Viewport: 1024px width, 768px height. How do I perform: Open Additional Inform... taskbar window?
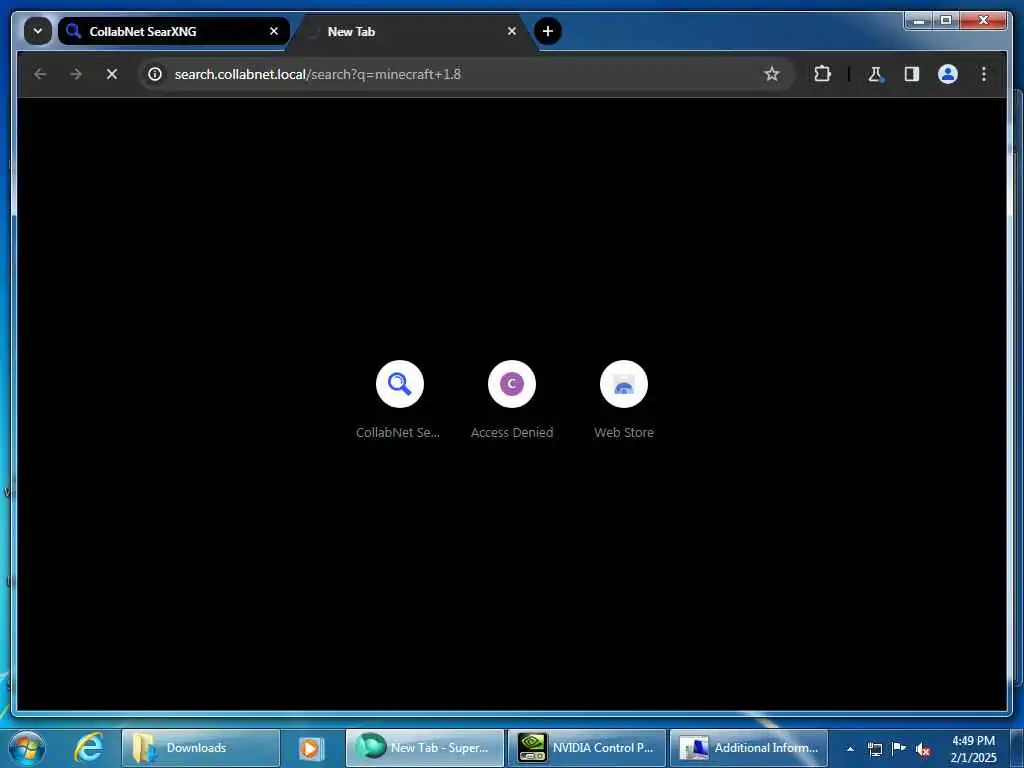pos(749,748)
